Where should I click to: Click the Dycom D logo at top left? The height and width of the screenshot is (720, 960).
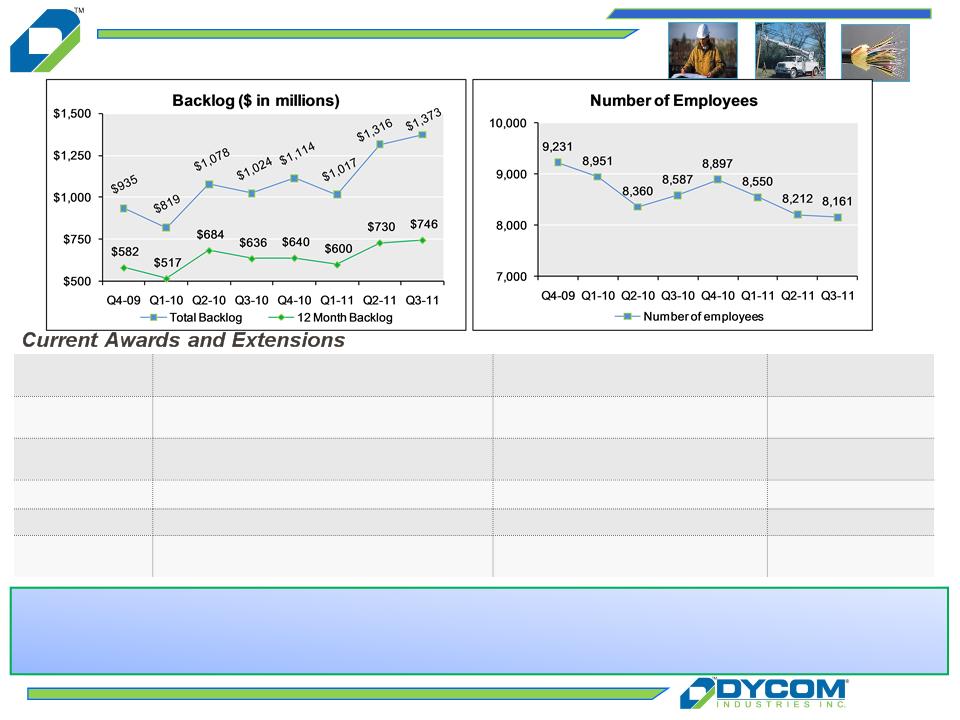click(x=45, y=40)
